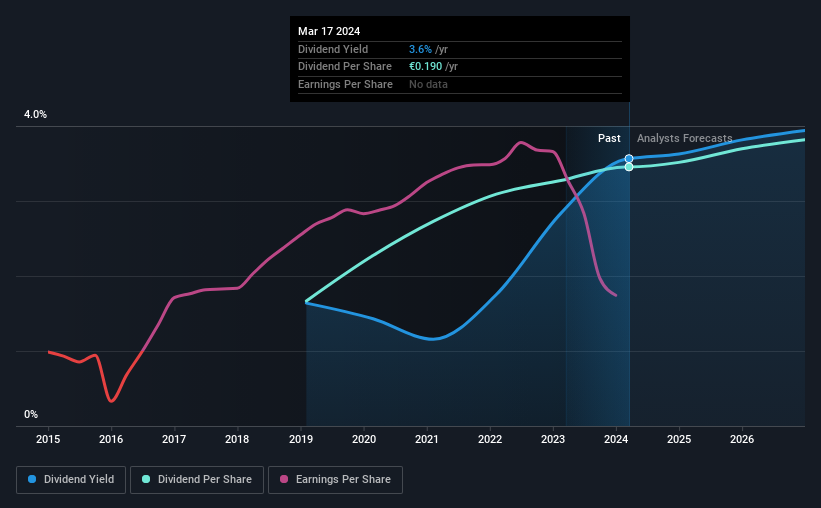This screenshot has width=821, height=508.
Task: Click the 2017 x-axis label
Action: tap(174, 439)
